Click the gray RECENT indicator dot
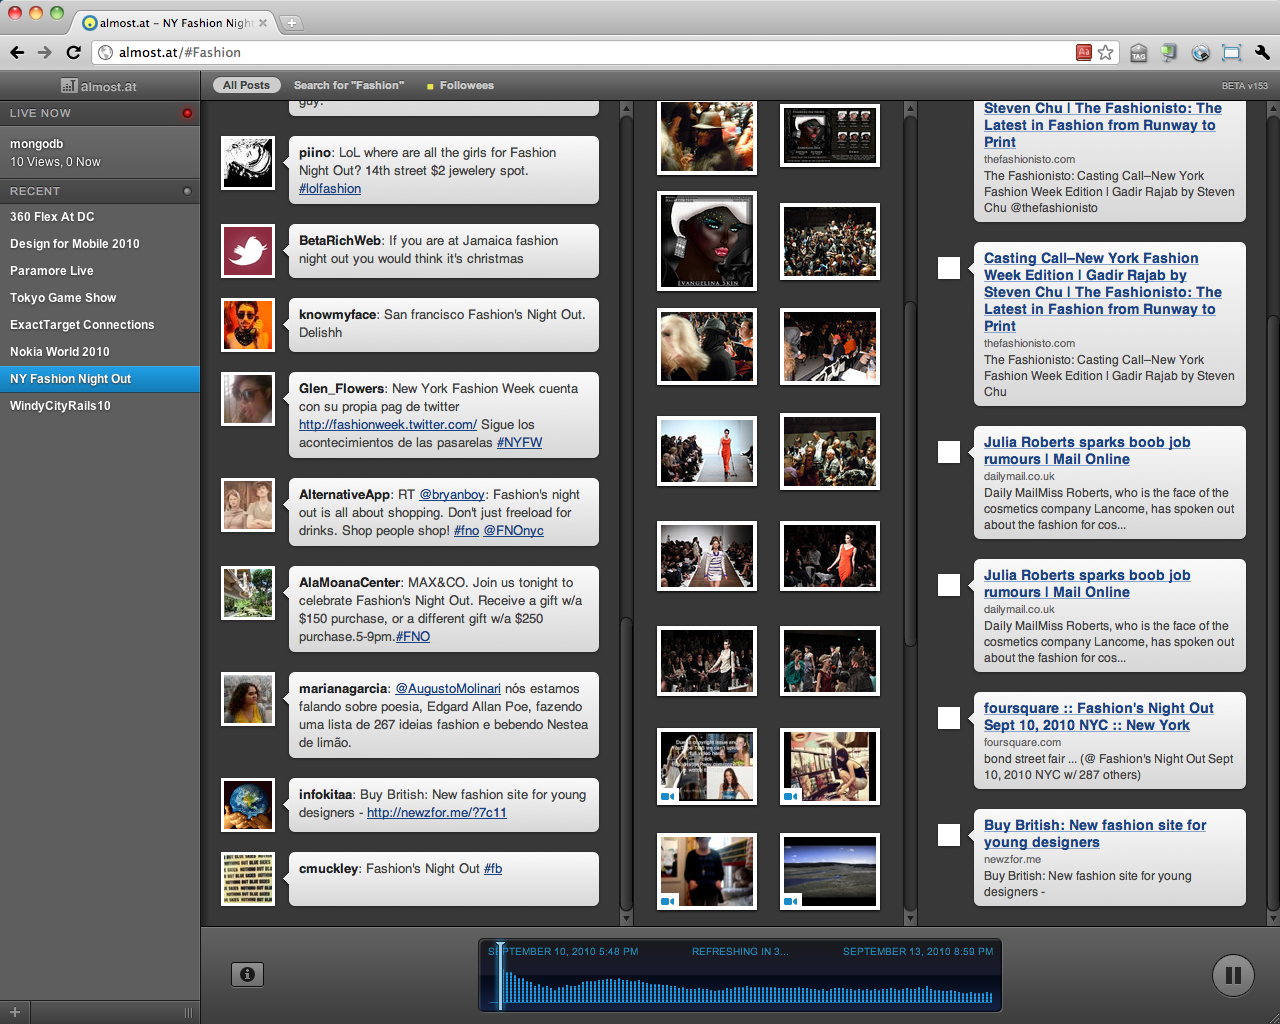Image resolution: width=1280 pixels, height=1024 pixels. 187,191
